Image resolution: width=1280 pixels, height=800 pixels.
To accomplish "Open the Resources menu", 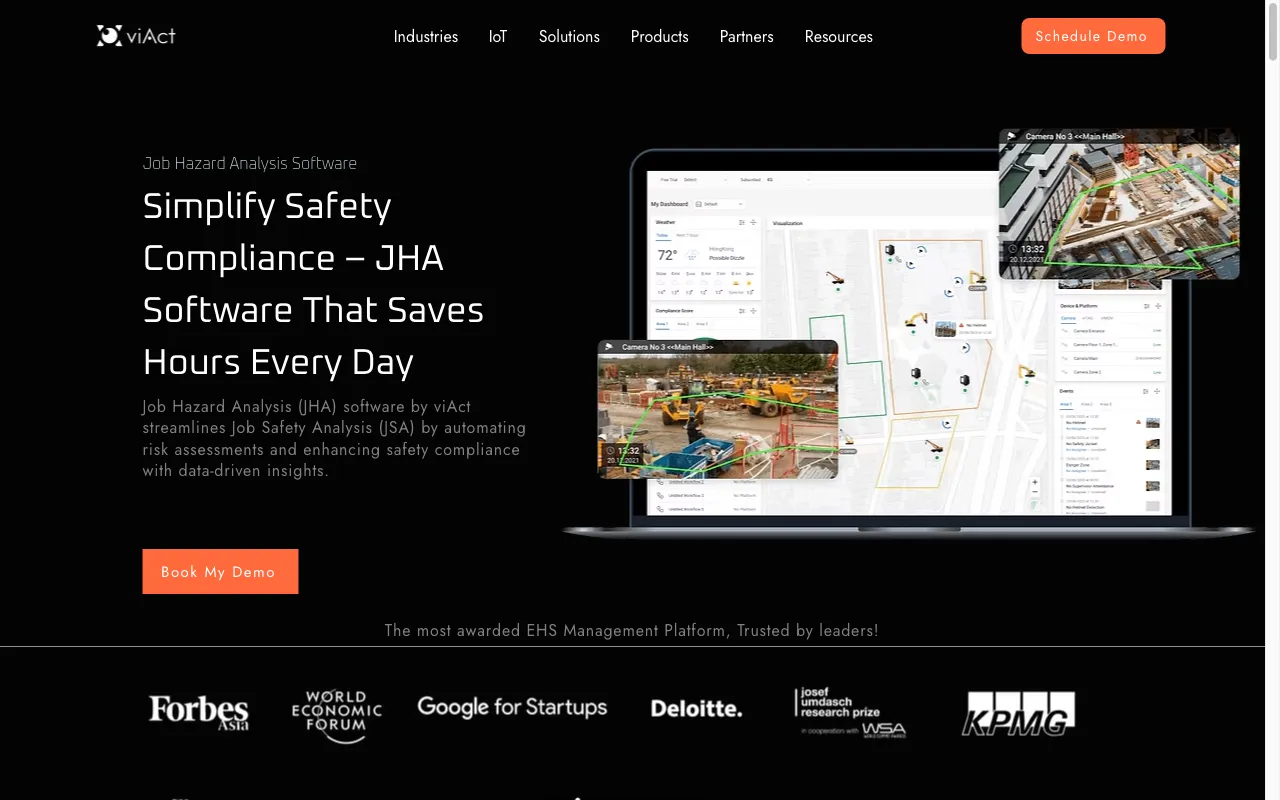I will (x=839, y=37).
